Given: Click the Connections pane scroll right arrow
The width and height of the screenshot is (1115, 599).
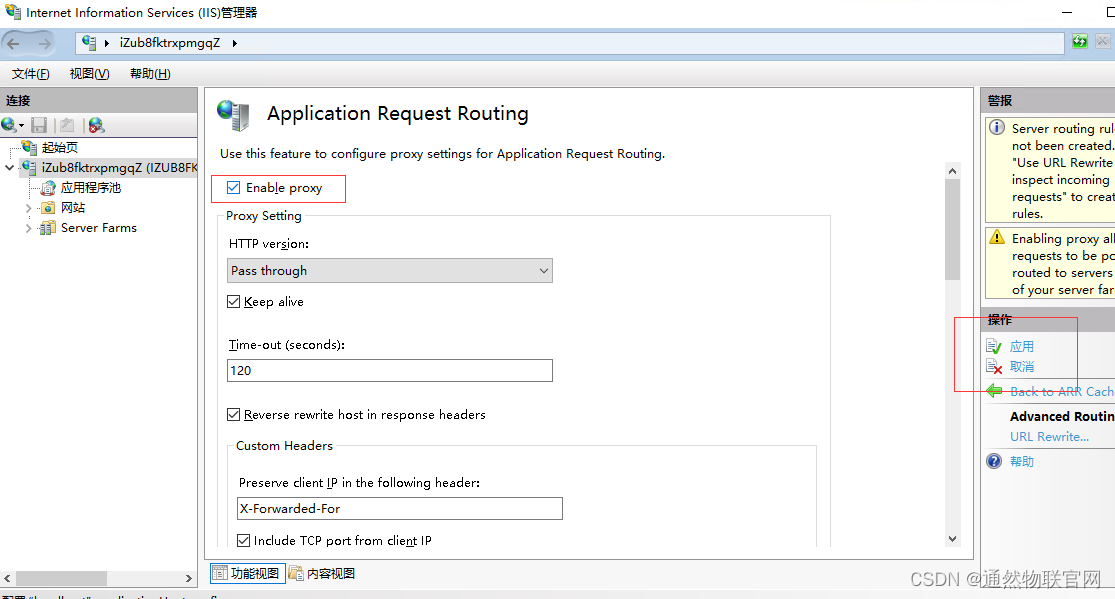Looking at the screenshot, I should click(x=188, y=578).
